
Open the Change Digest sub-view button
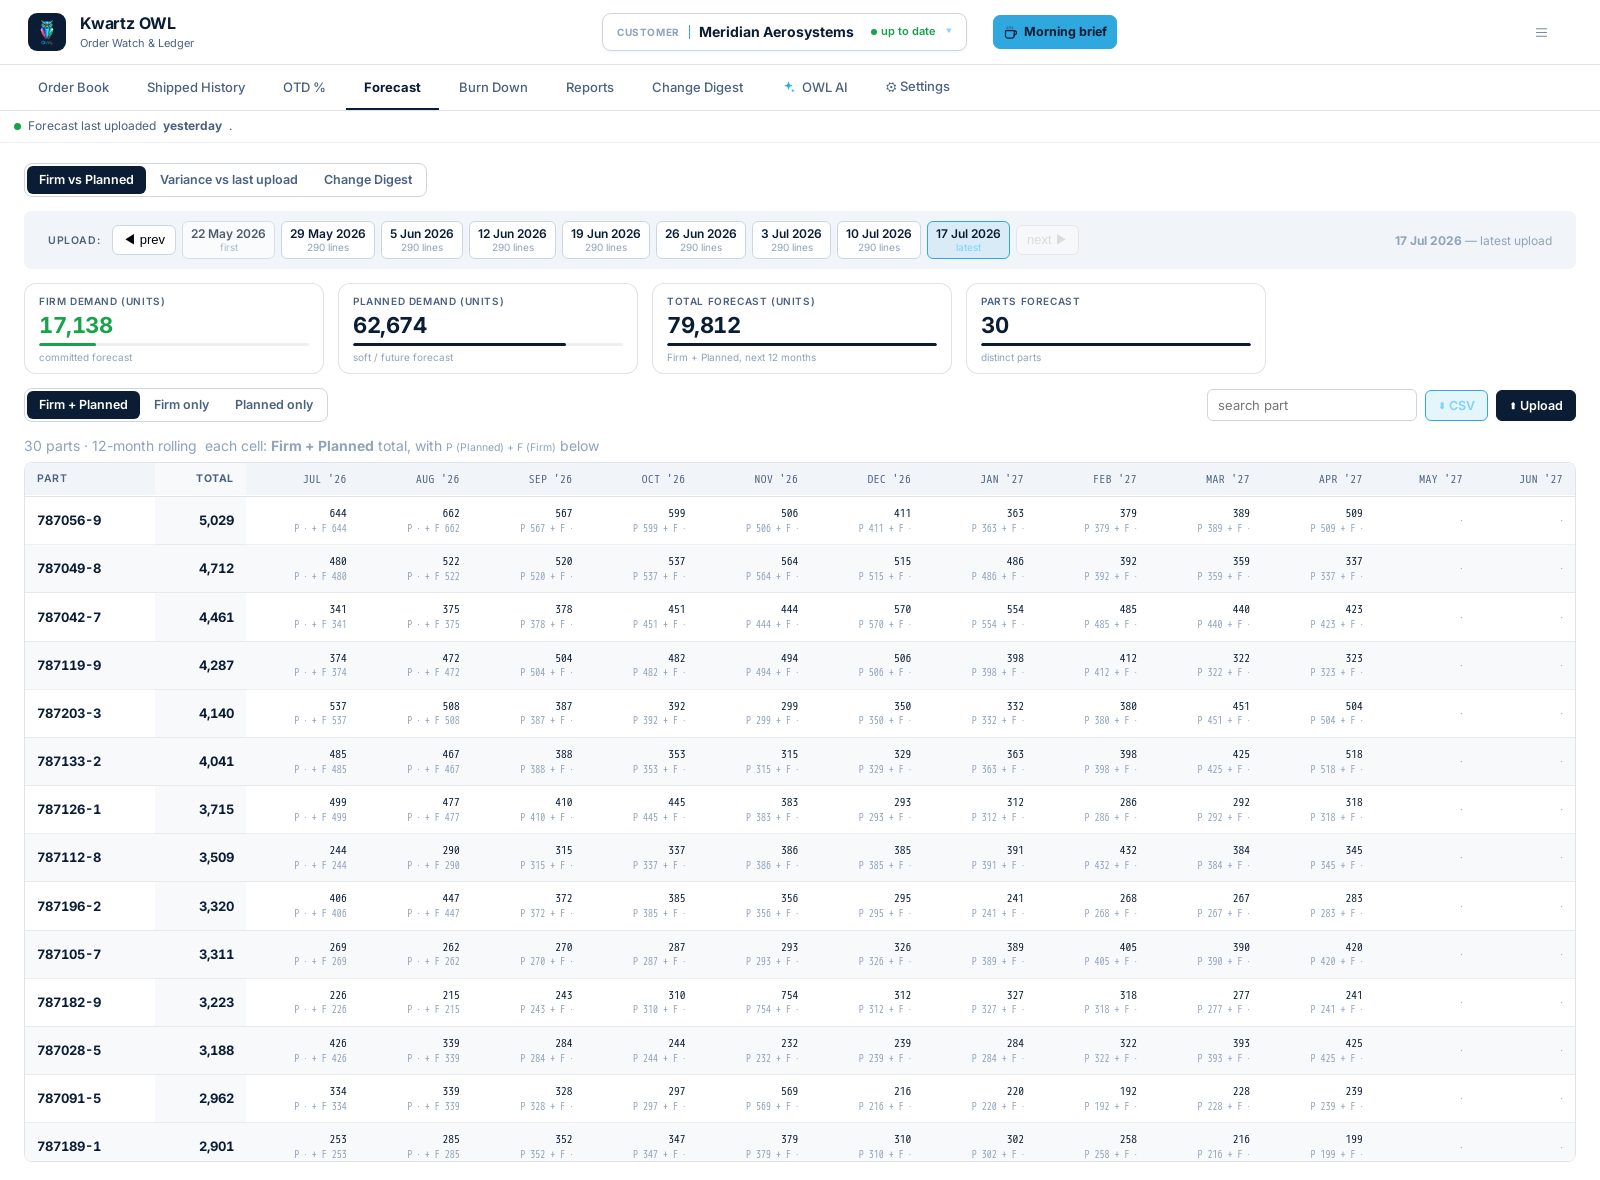tap(368, 180)
